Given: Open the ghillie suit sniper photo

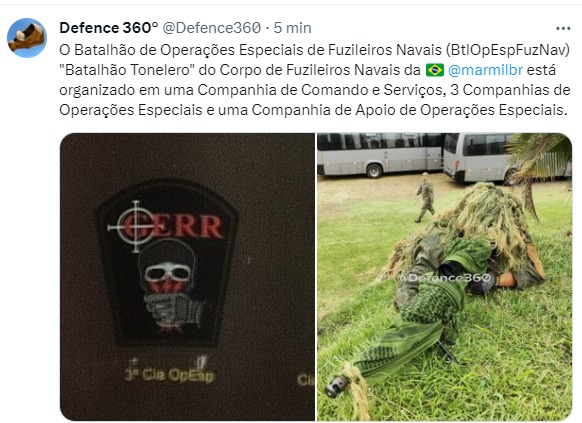Looking at the screenshot, I should click(444, 277).
